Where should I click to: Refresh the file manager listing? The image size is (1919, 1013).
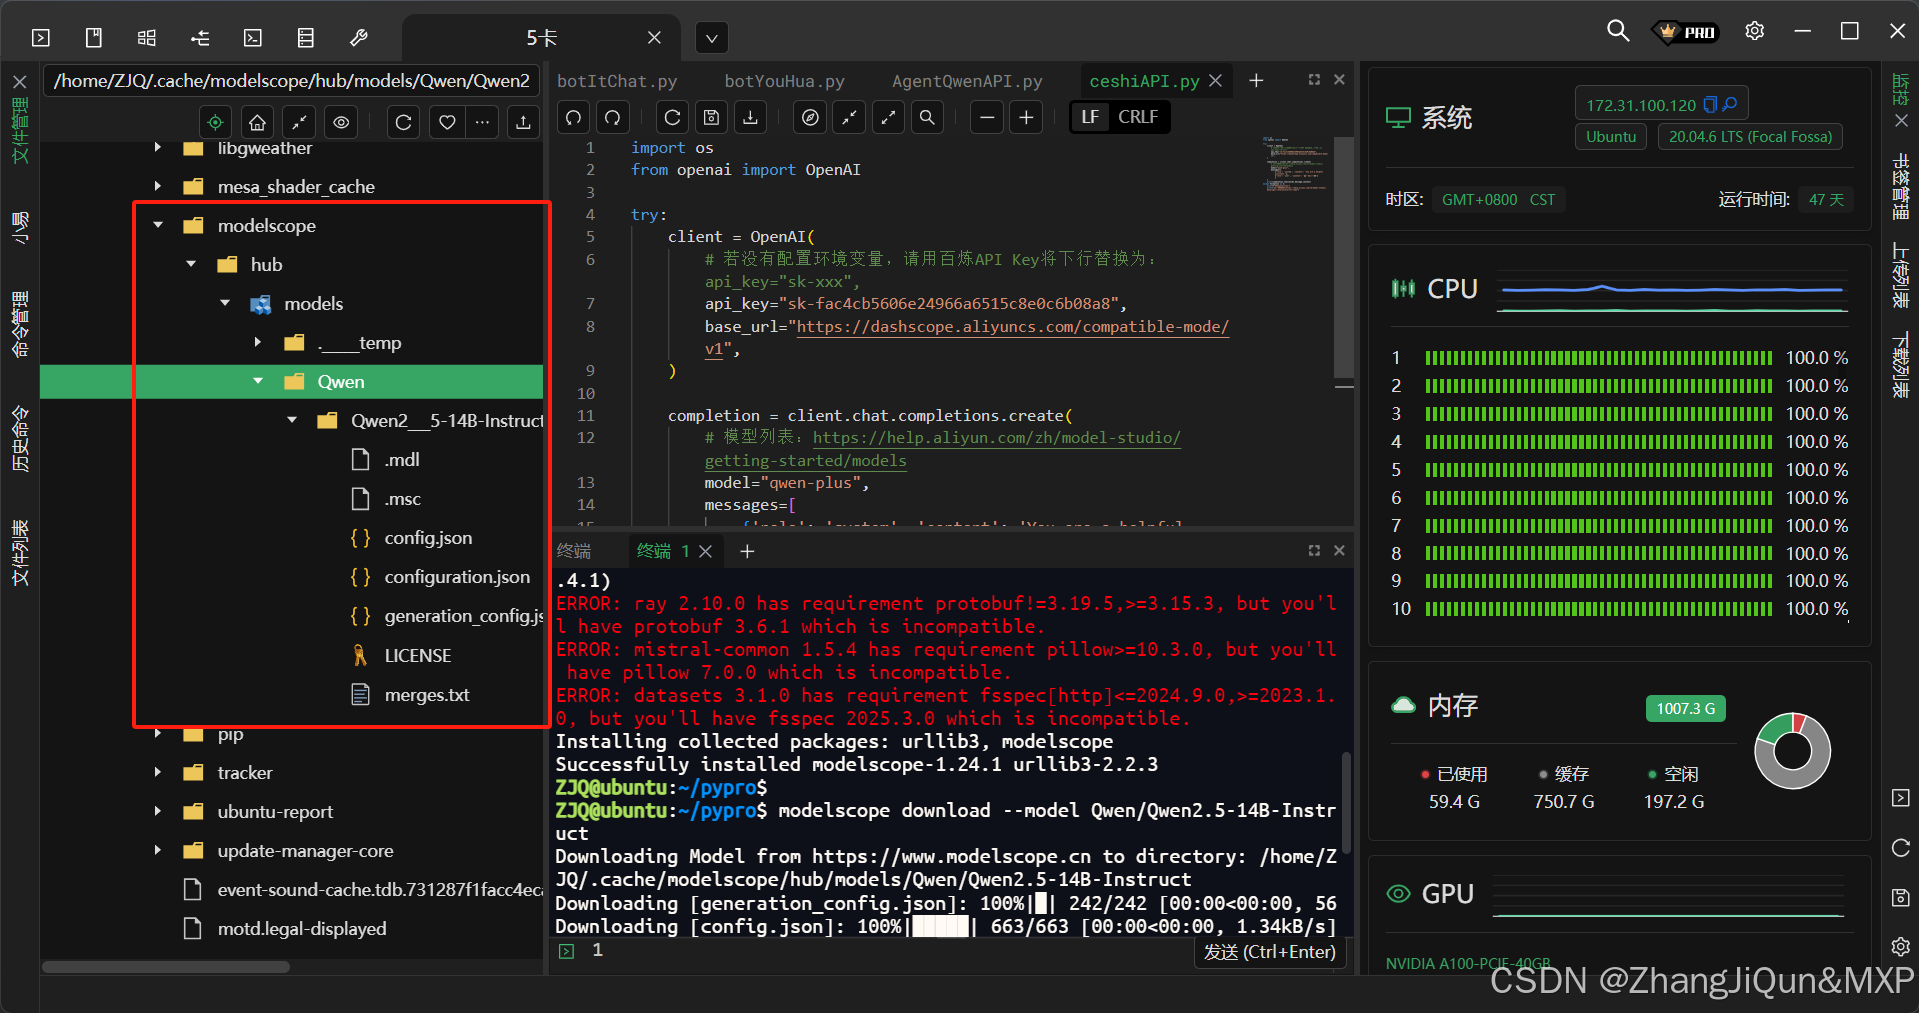[403, 122]
